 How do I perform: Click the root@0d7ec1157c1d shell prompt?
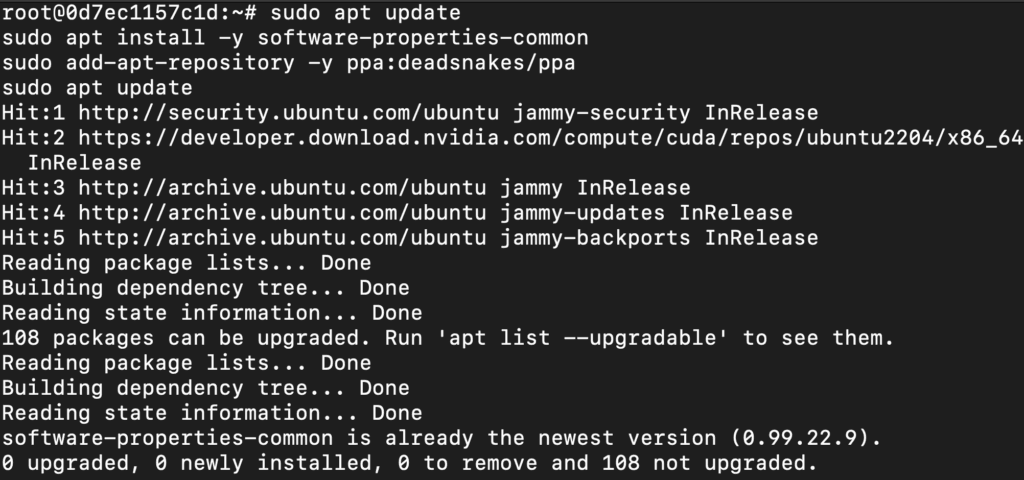click(x=129, y=13)
